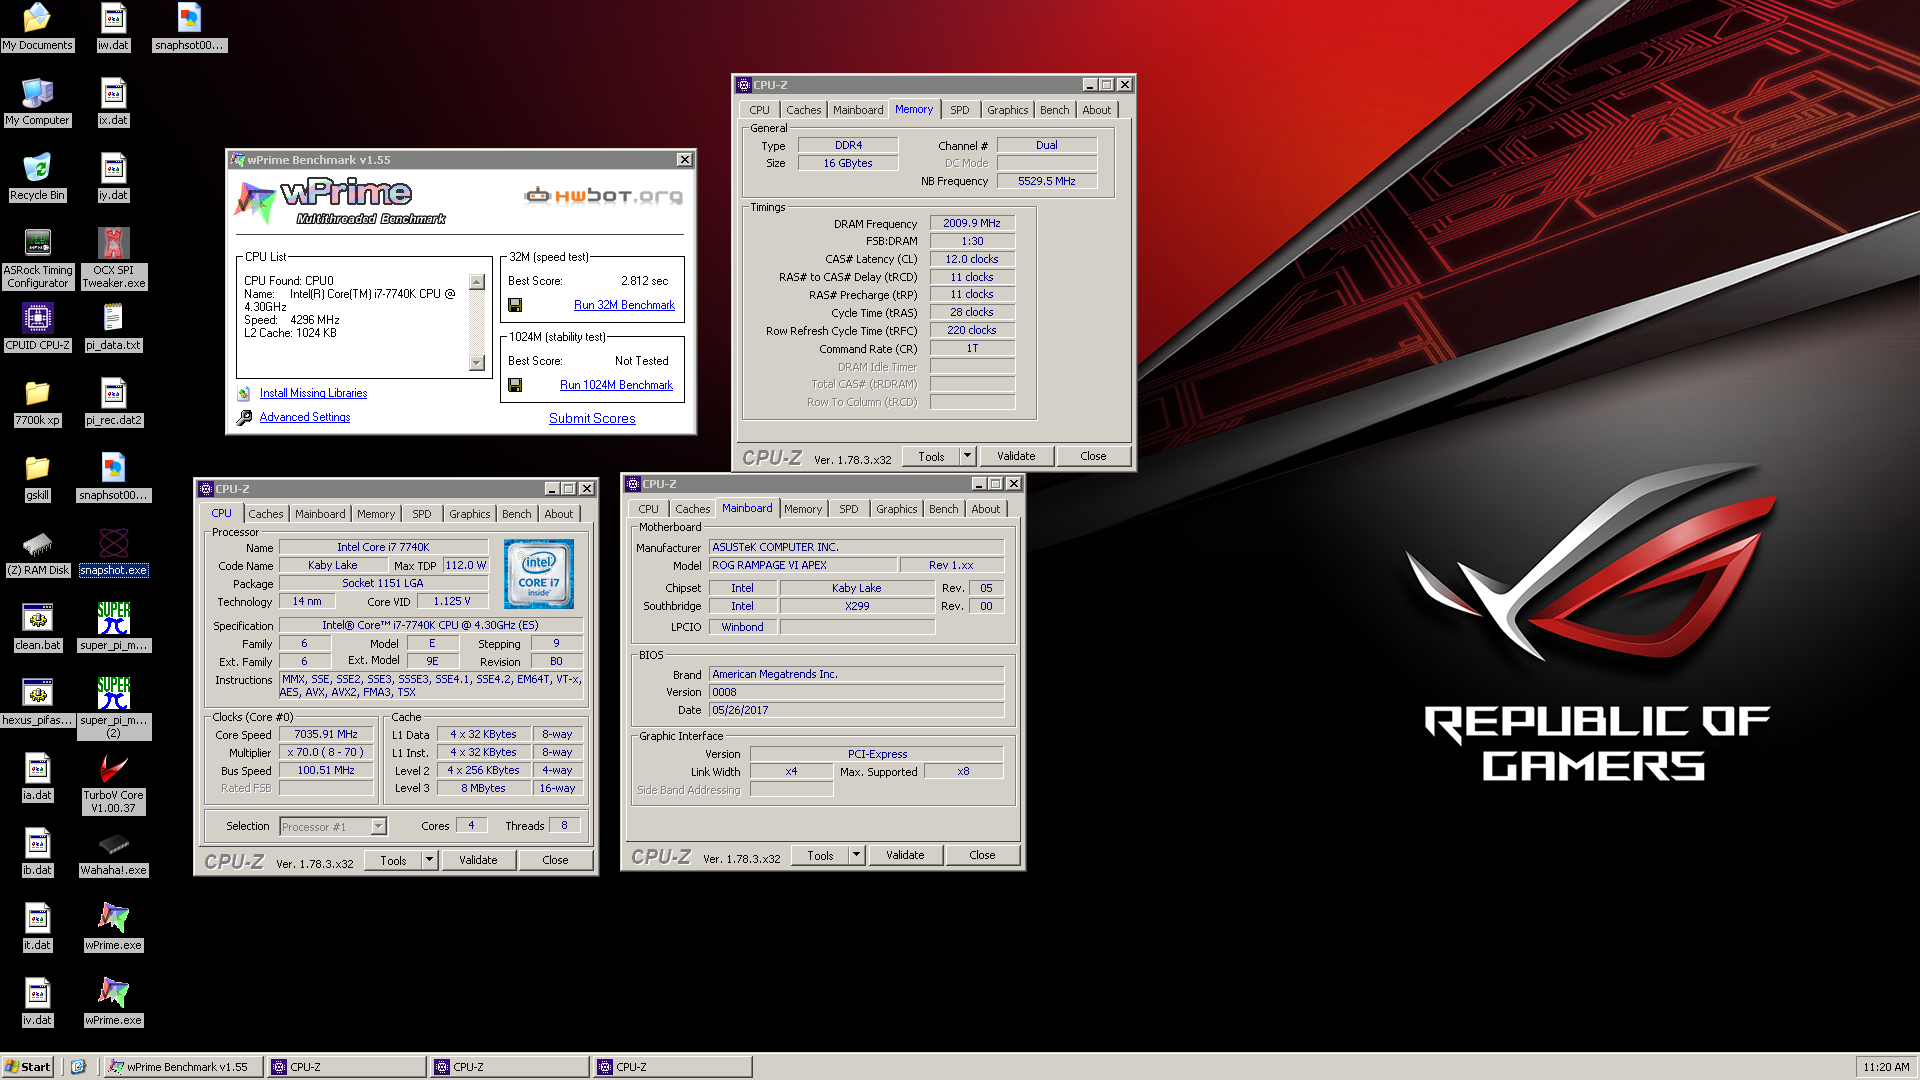The image size is (1920, 1080).
Task: Select the ia.dat file icon
Action: coord(37,777)
